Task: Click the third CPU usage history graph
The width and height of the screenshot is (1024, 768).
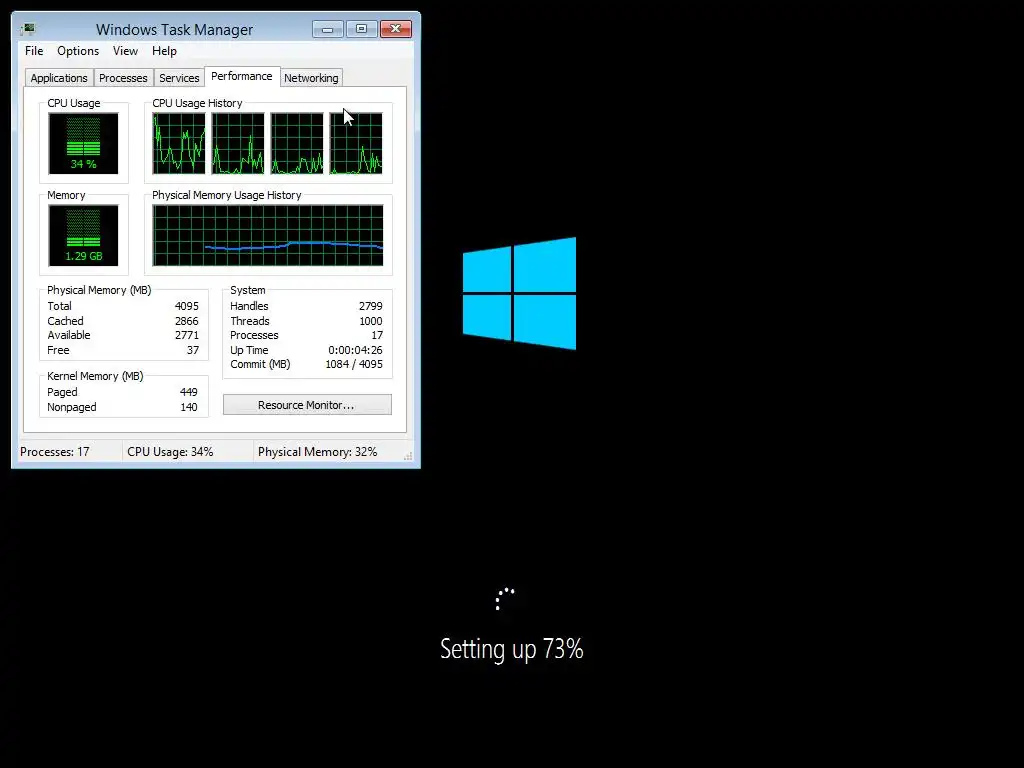Action: (296, 143)
